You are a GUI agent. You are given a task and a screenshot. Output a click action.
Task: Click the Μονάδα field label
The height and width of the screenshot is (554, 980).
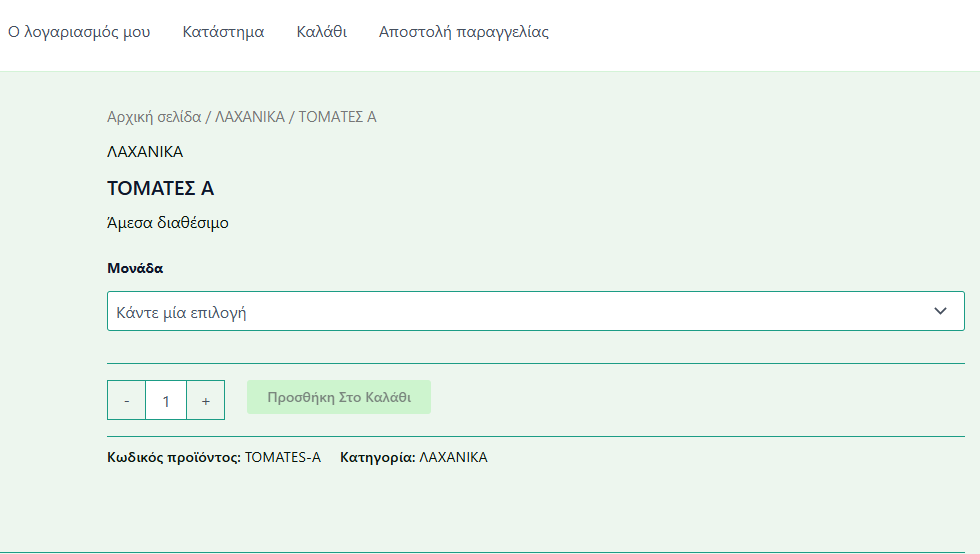click(135, 268)
